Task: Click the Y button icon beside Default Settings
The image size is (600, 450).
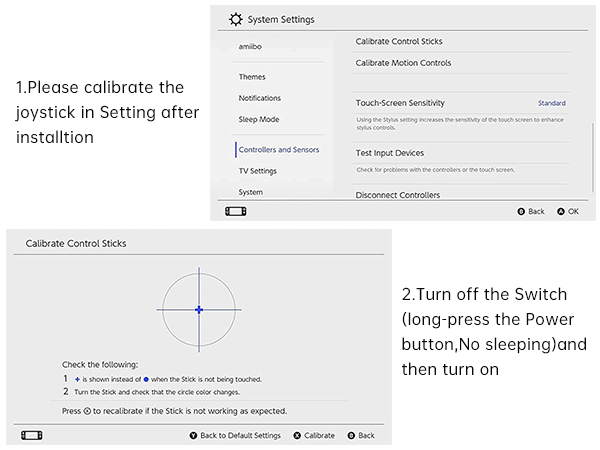Action: (x=193, y=435)
